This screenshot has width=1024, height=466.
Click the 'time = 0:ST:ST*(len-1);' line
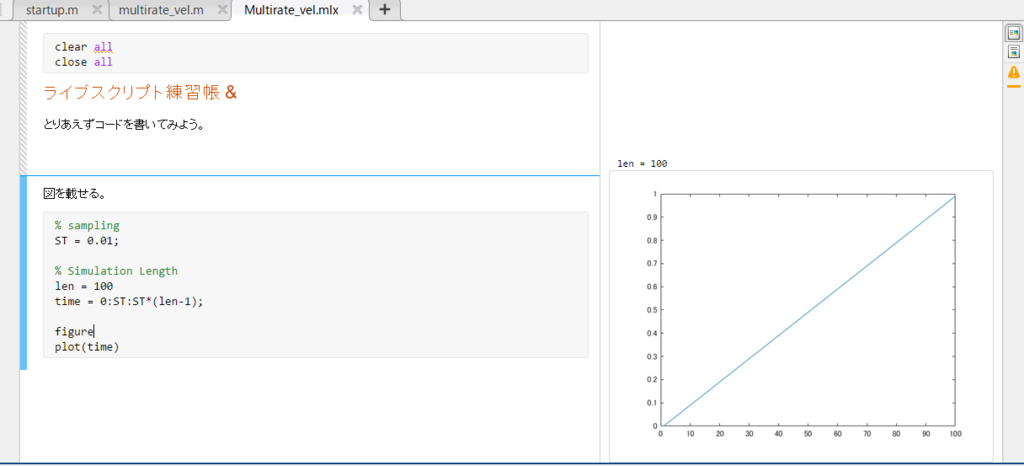click(x=129, y=302)
